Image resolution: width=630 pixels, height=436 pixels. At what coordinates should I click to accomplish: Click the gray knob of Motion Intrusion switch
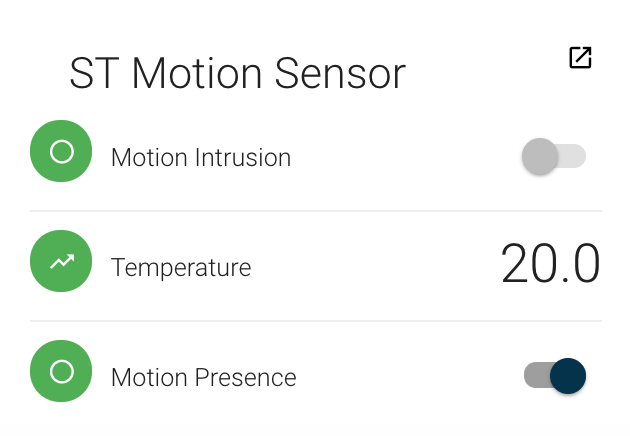tap(540, 157)
